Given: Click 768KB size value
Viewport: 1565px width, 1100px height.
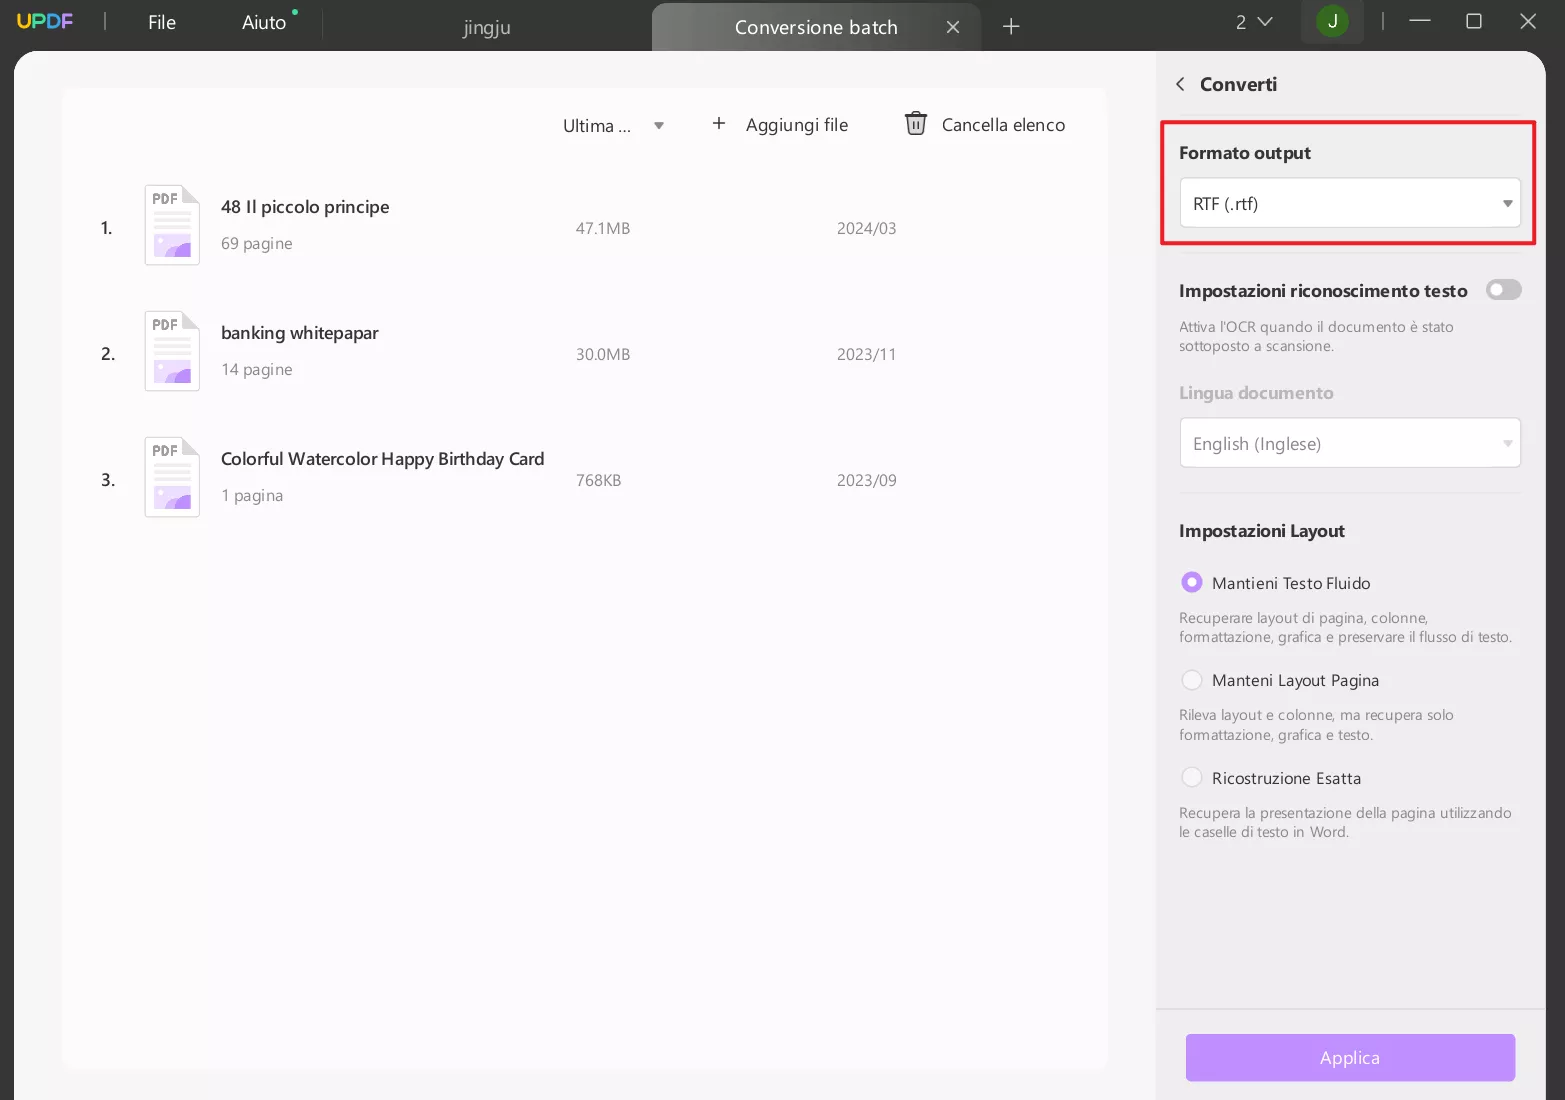Looking at the screenshot, I should click(598, 481).
